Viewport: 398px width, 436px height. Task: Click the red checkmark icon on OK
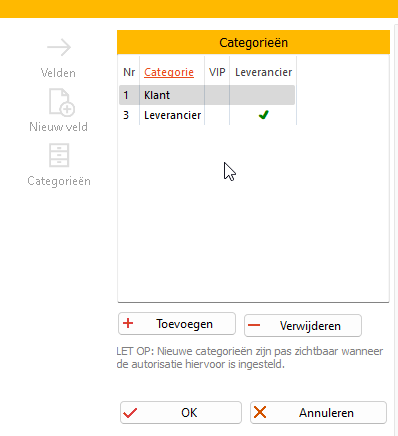click(x=130, y=413)
